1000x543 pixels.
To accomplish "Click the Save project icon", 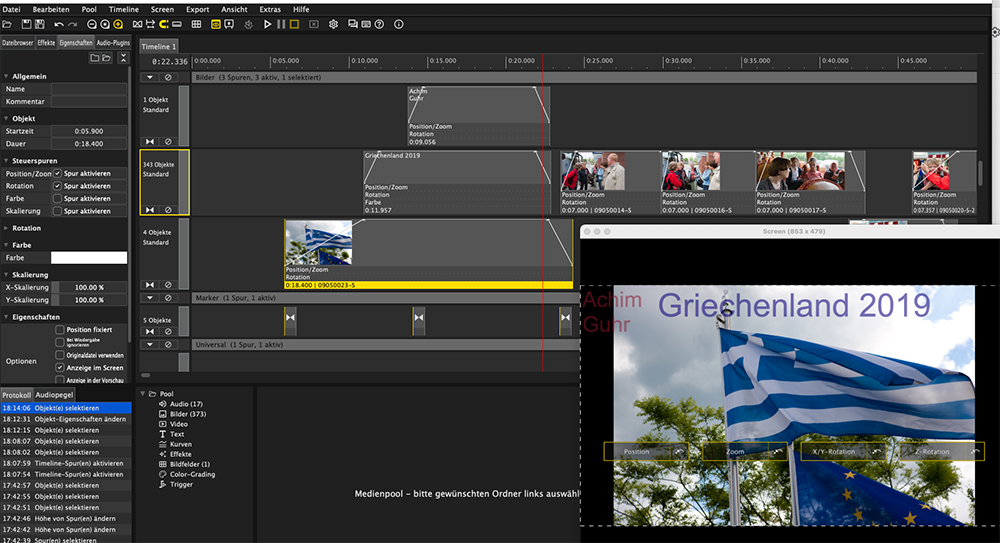I will [26, 24].
